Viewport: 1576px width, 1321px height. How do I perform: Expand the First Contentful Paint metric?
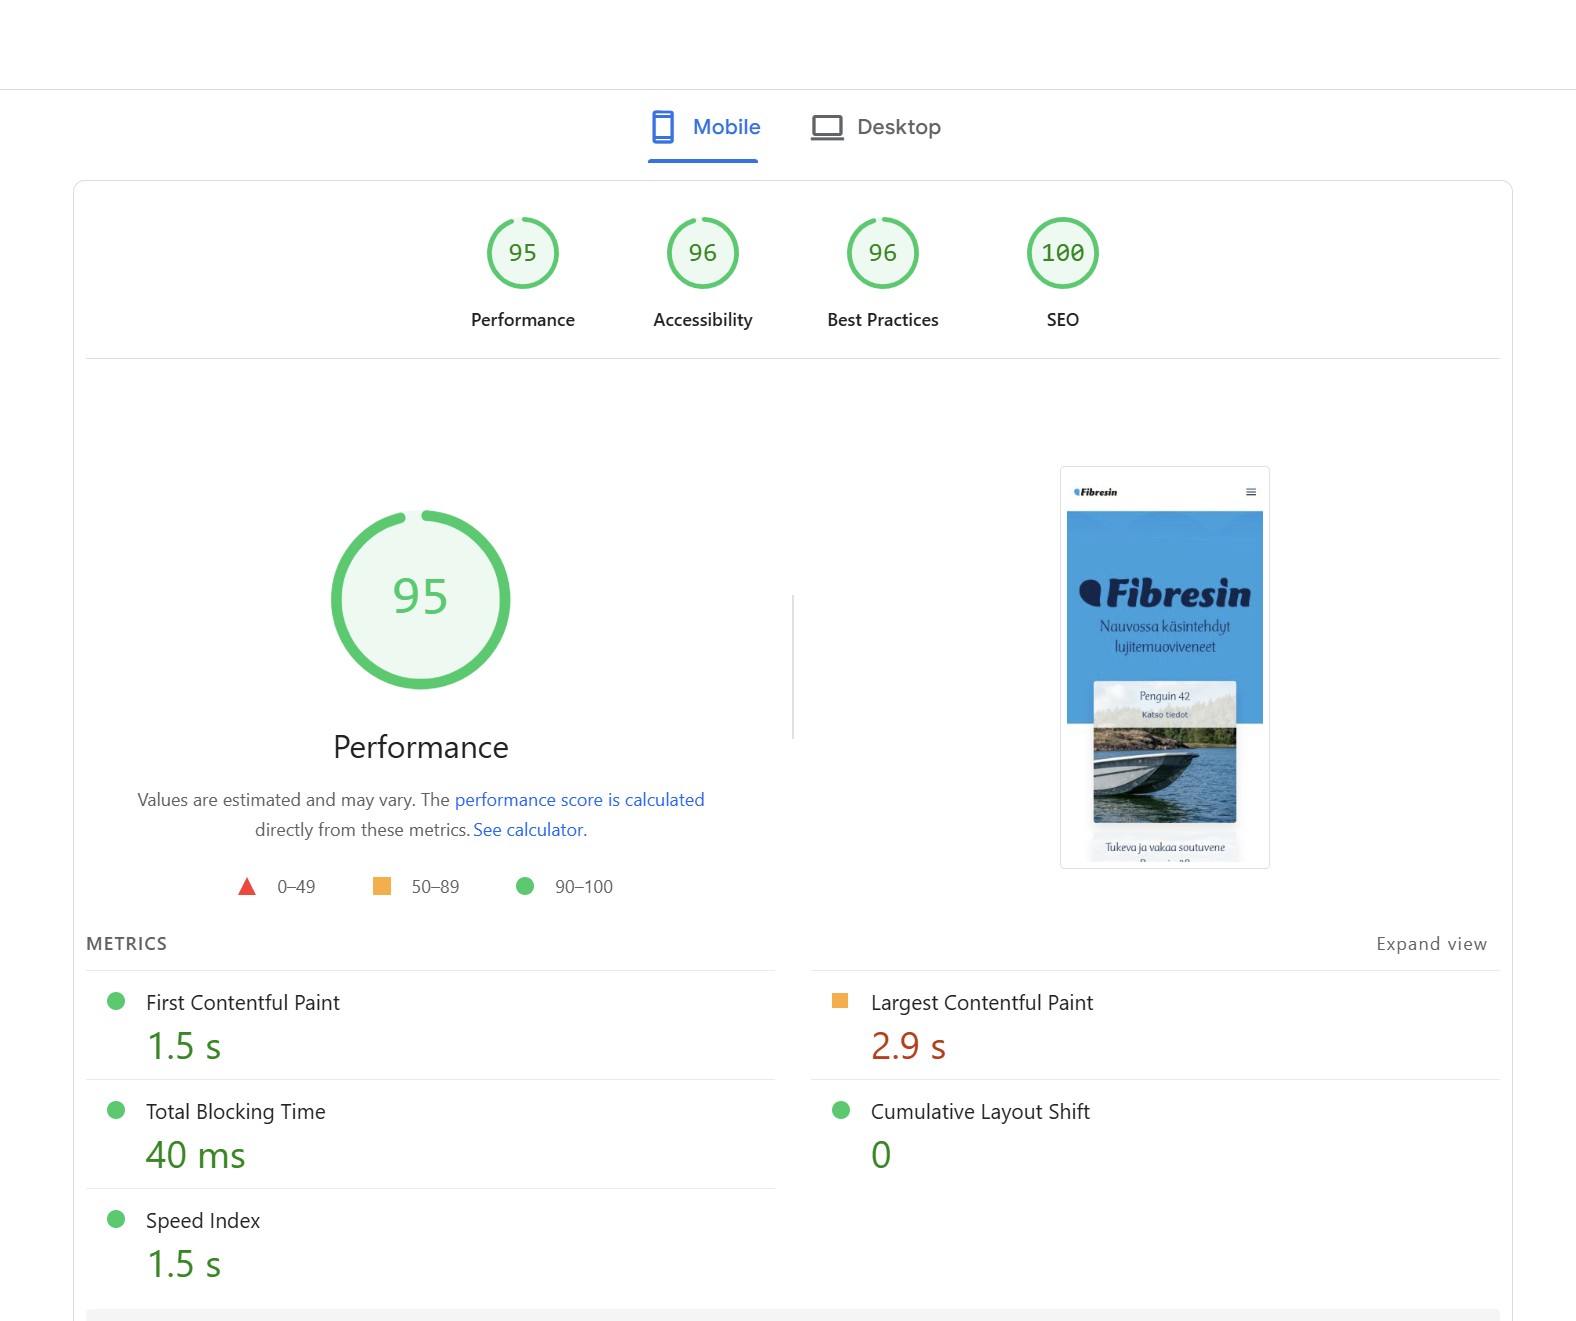pos(242,1003)
